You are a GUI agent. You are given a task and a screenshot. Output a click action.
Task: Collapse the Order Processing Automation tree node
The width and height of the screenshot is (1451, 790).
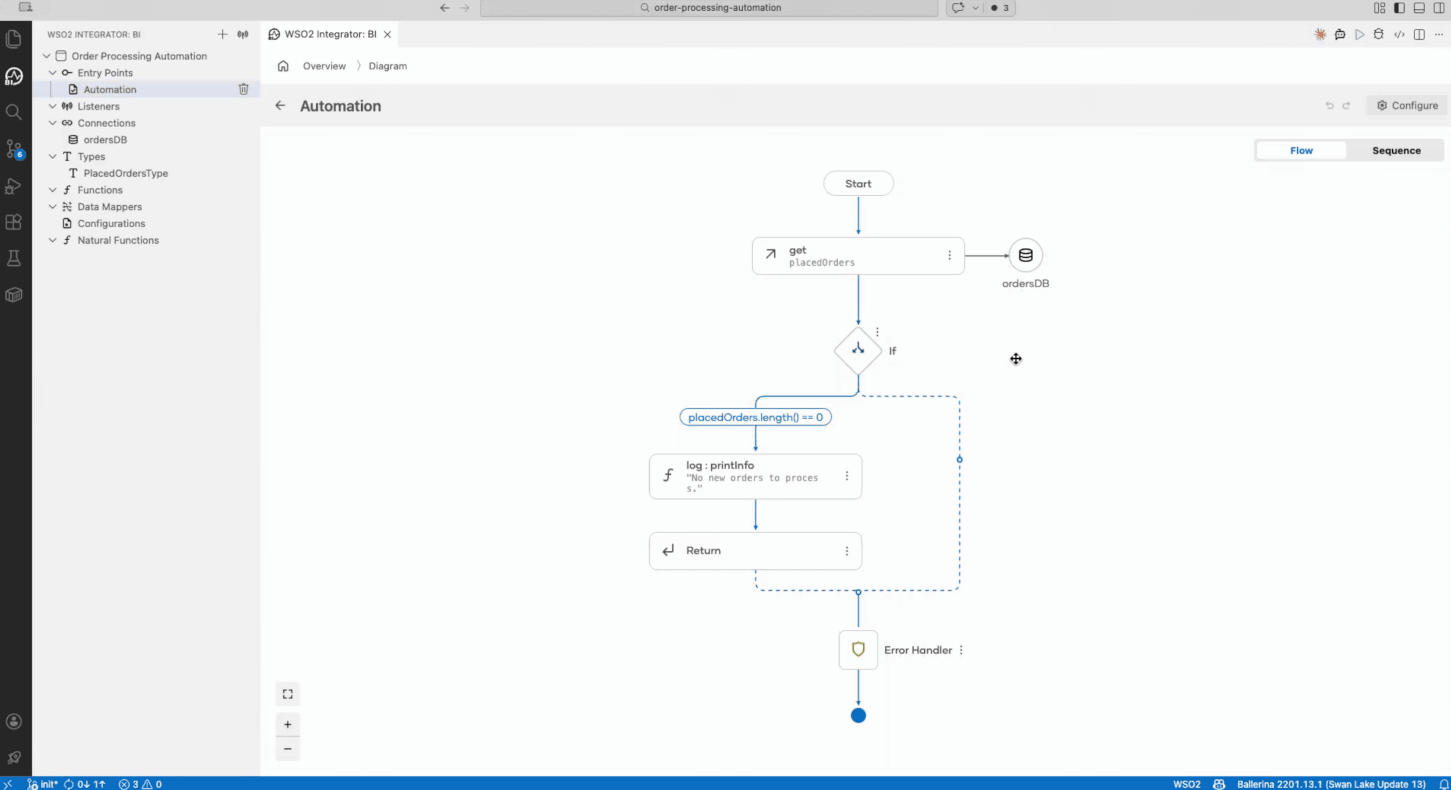pyautogui.click(x=47, y=56)
